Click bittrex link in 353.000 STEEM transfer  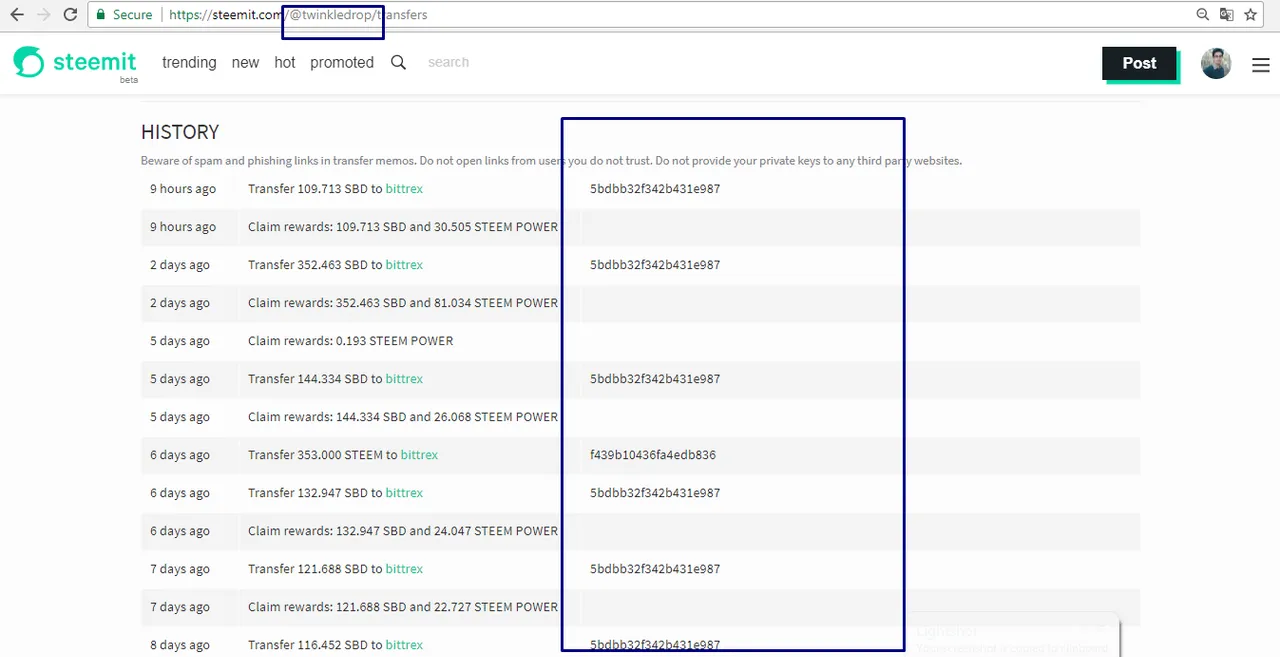(419, 455)
